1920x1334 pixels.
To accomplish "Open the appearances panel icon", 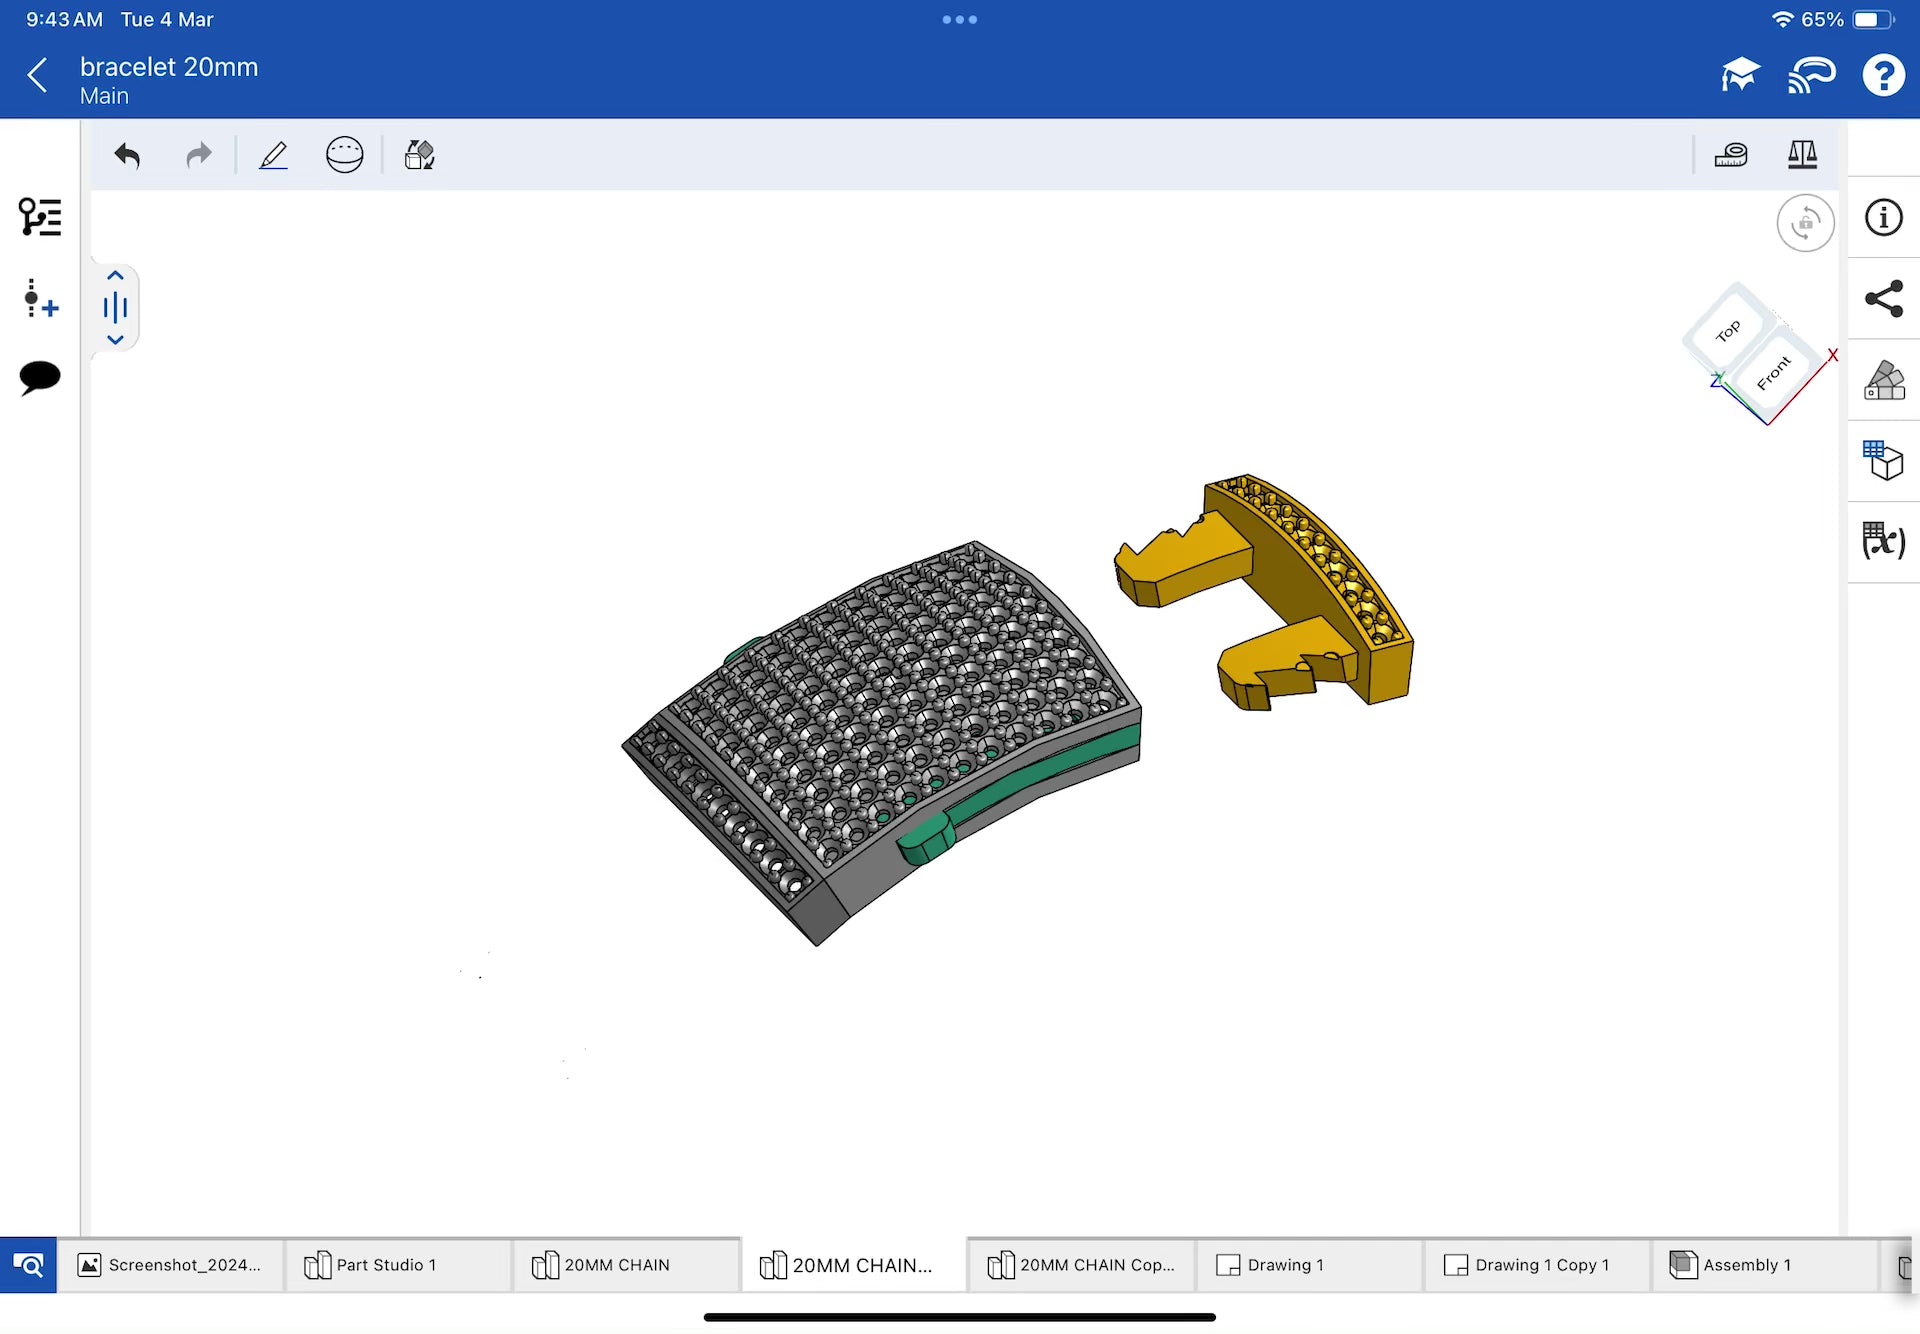I will pos(1884,380).
